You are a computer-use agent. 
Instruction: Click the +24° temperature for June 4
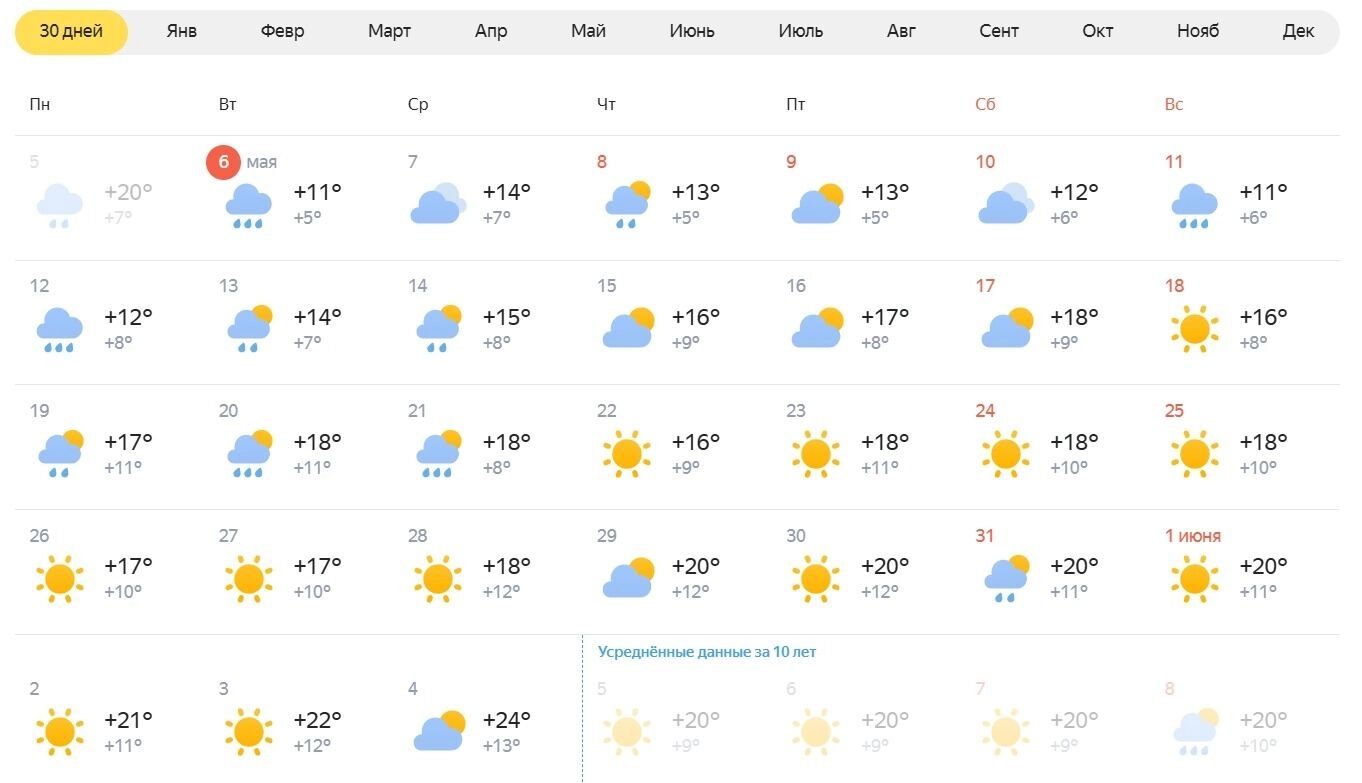tap(507, 720)
